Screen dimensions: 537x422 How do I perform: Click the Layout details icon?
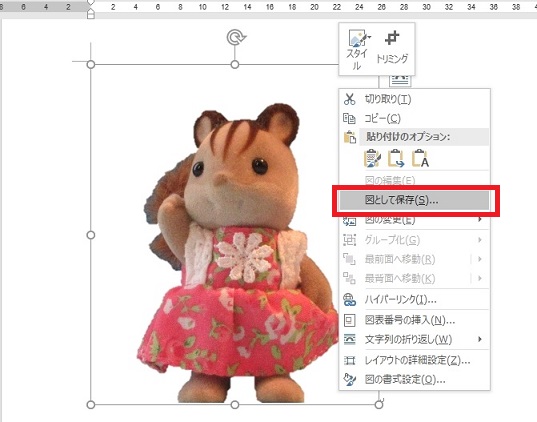pos(349,360)
